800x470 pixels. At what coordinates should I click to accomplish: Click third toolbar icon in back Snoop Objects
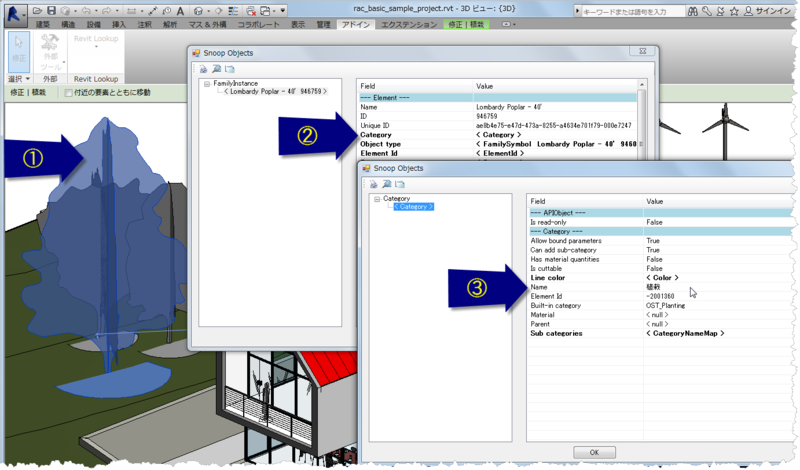coord(230,69)
